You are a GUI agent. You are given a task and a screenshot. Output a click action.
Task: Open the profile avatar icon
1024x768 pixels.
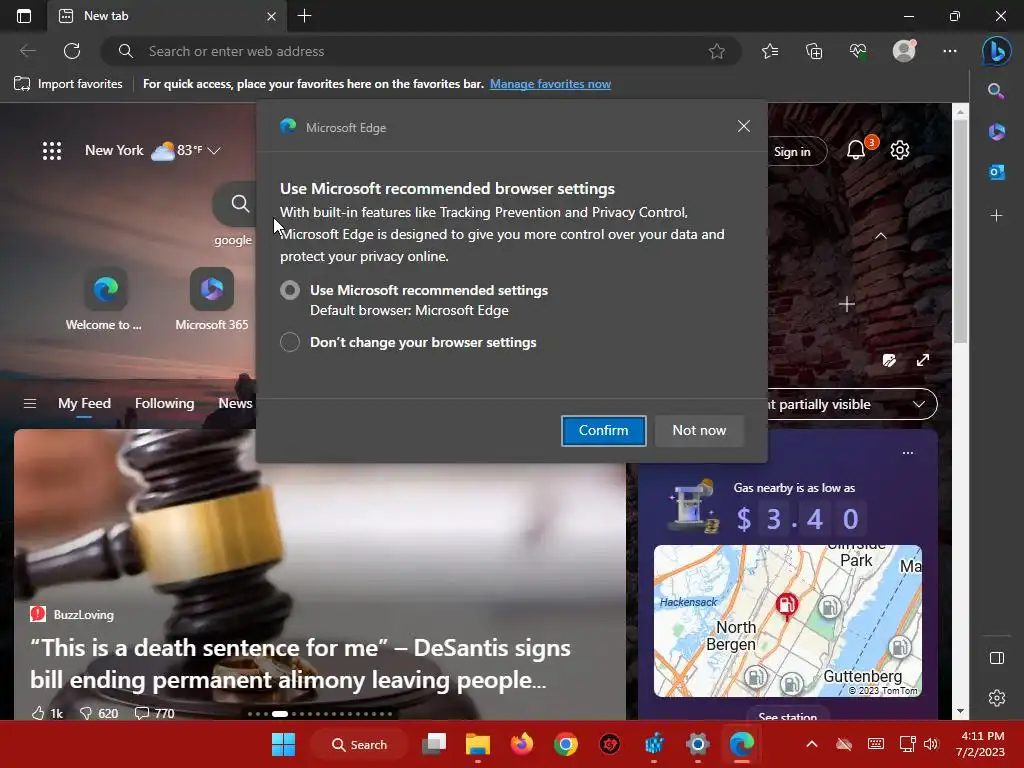[904, 51]
